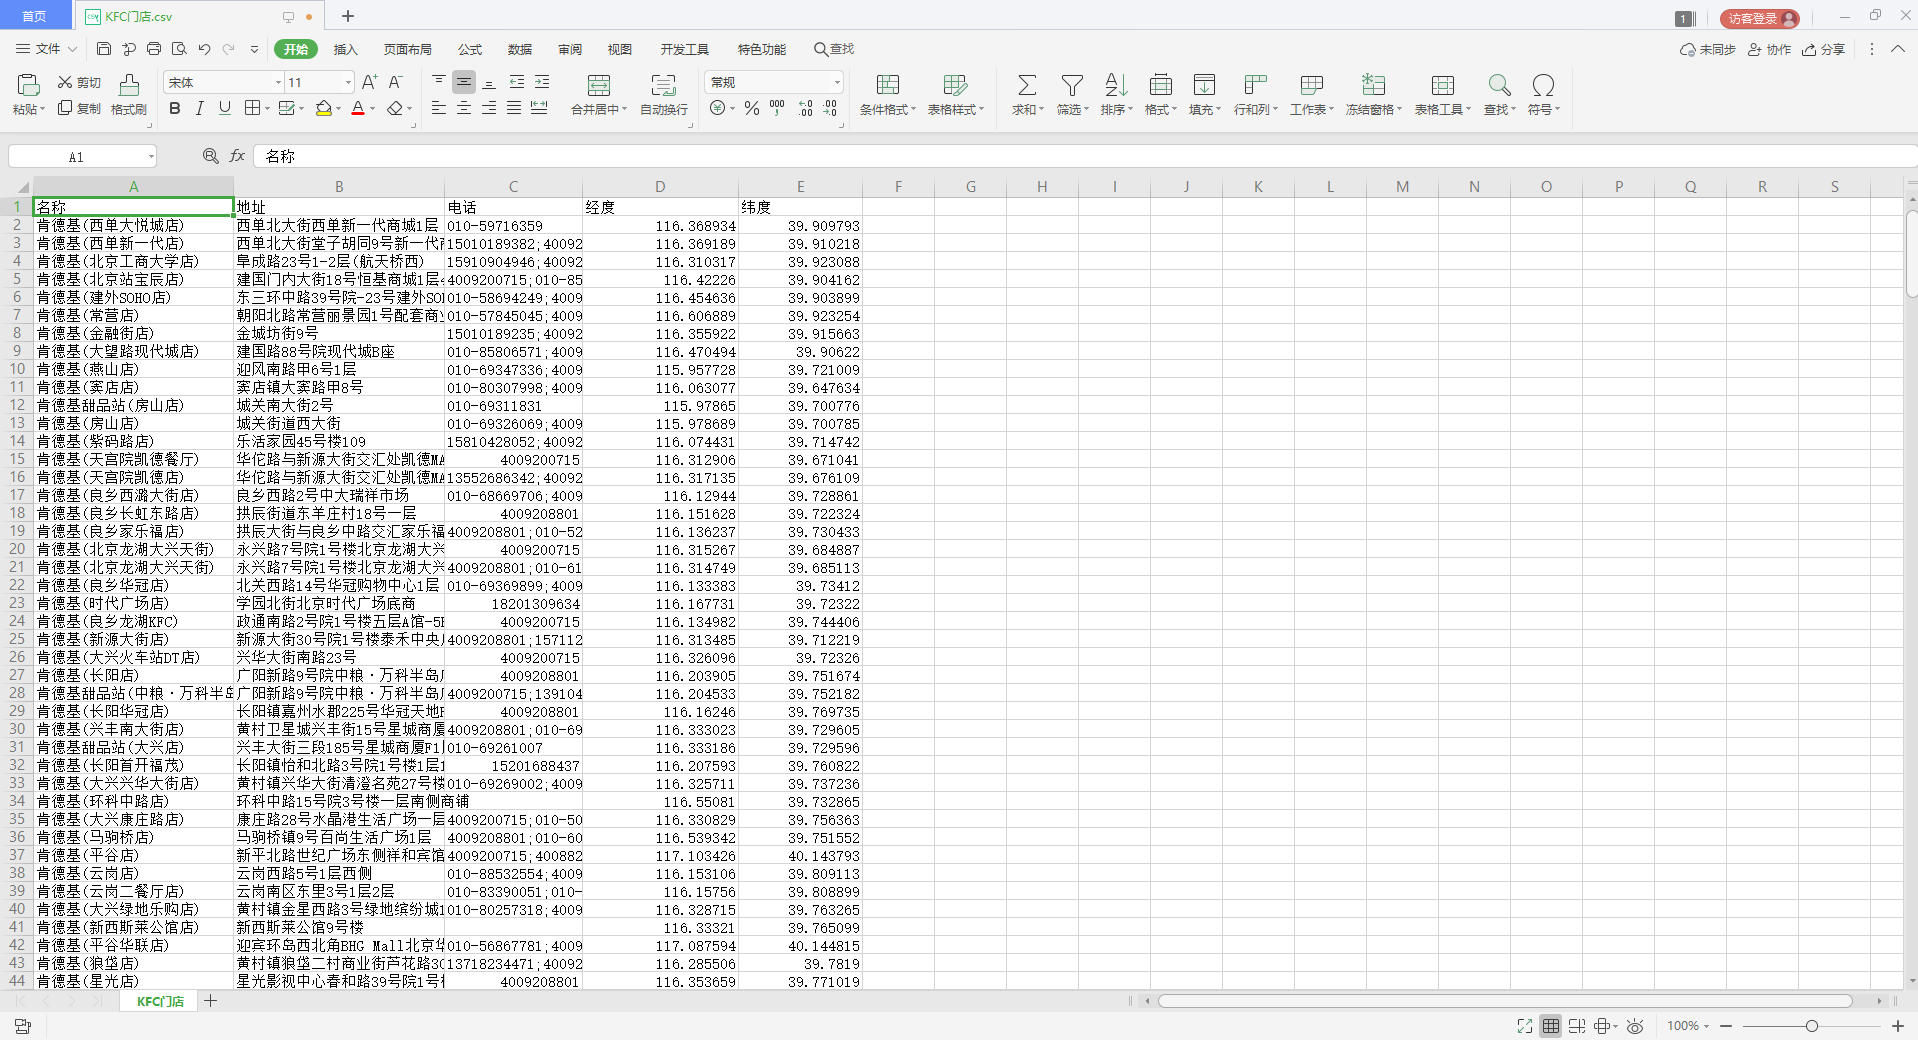The image size is (1918, 1040).
Task: Switch to the 插入 (Insert) ribbon tab
Action: [x=345, y=49]
